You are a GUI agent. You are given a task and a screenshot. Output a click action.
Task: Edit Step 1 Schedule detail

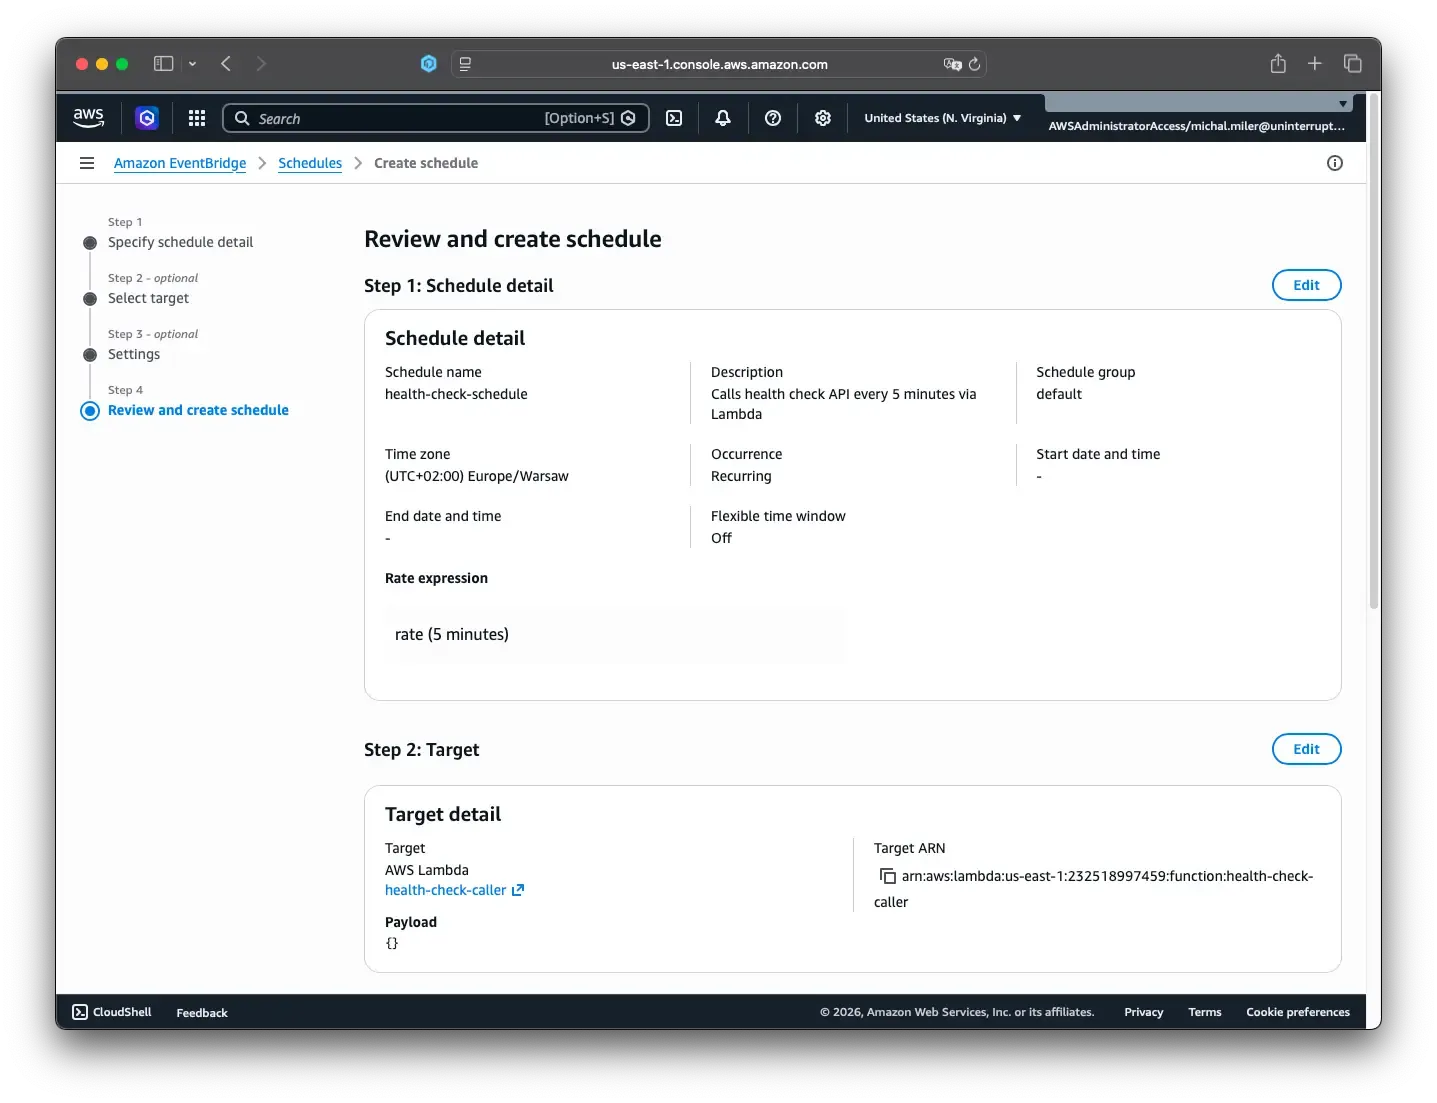tap(1306, 285)
